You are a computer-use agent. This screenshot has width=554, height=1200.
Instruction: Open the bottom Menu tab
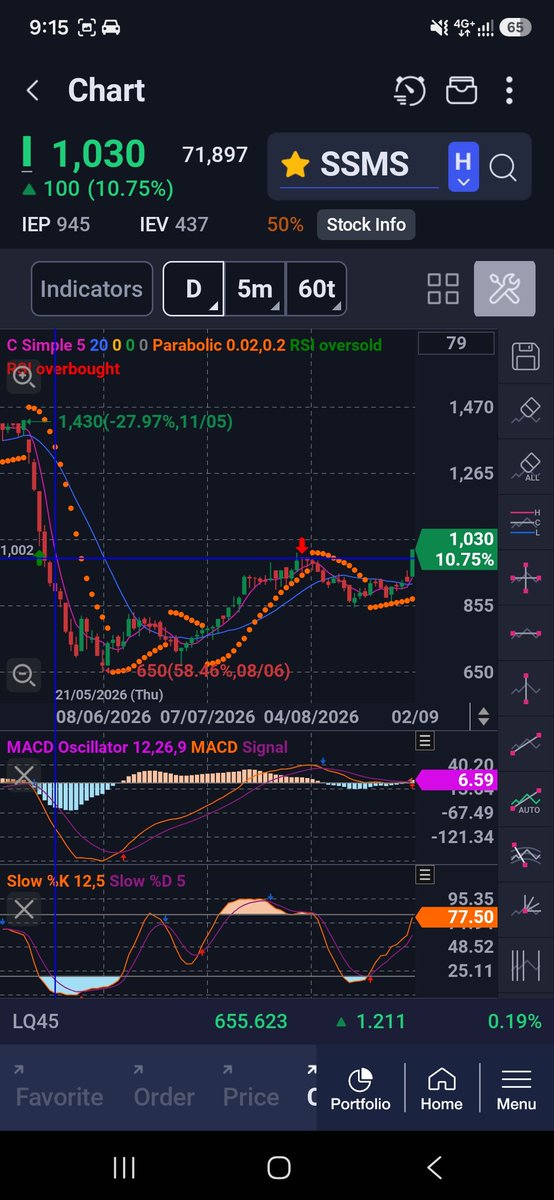[516, 1089]
